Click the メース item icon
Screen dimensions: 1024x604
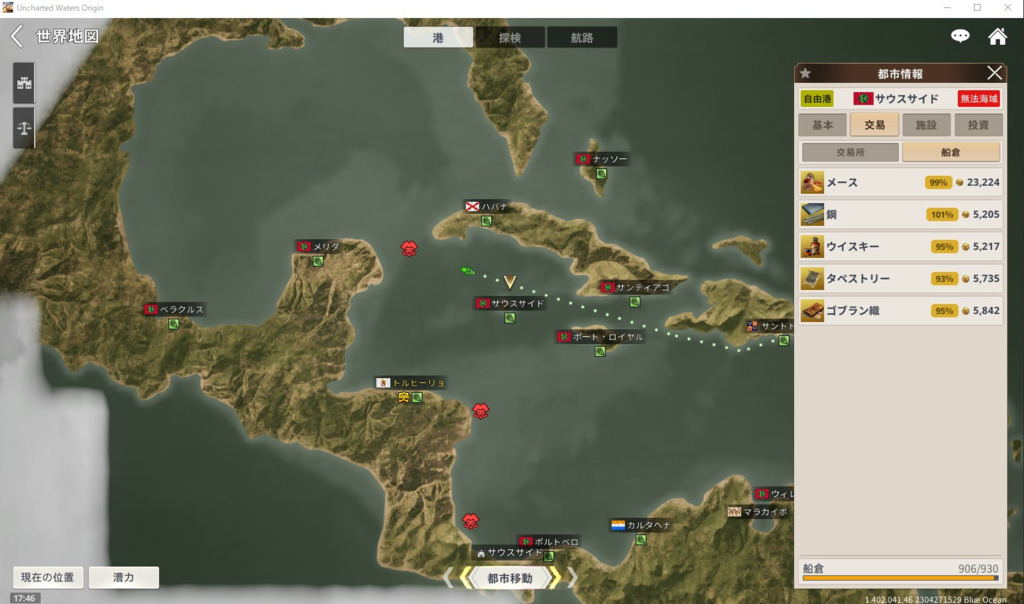[x=812, y=182]
